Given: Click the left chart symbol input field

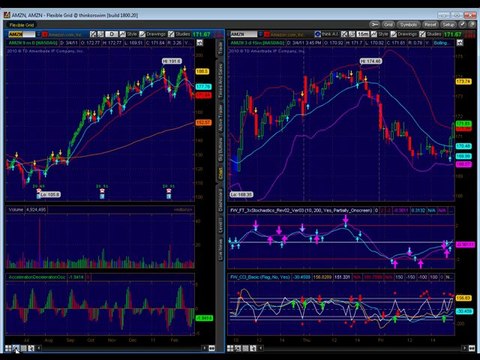Looking at the screenshot, I should point(22,34).
